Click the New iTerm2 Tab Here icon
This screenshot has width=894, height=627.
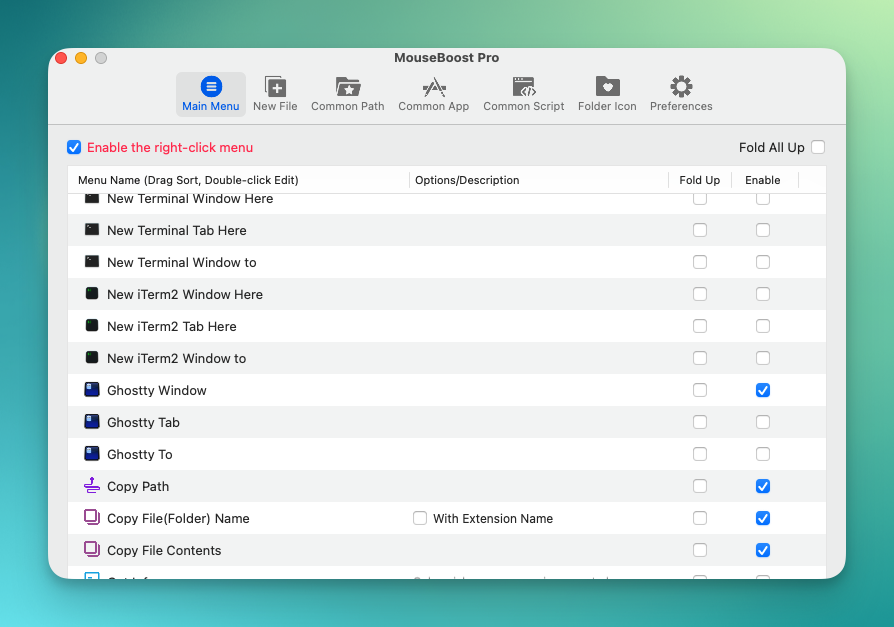pos(92,326)
